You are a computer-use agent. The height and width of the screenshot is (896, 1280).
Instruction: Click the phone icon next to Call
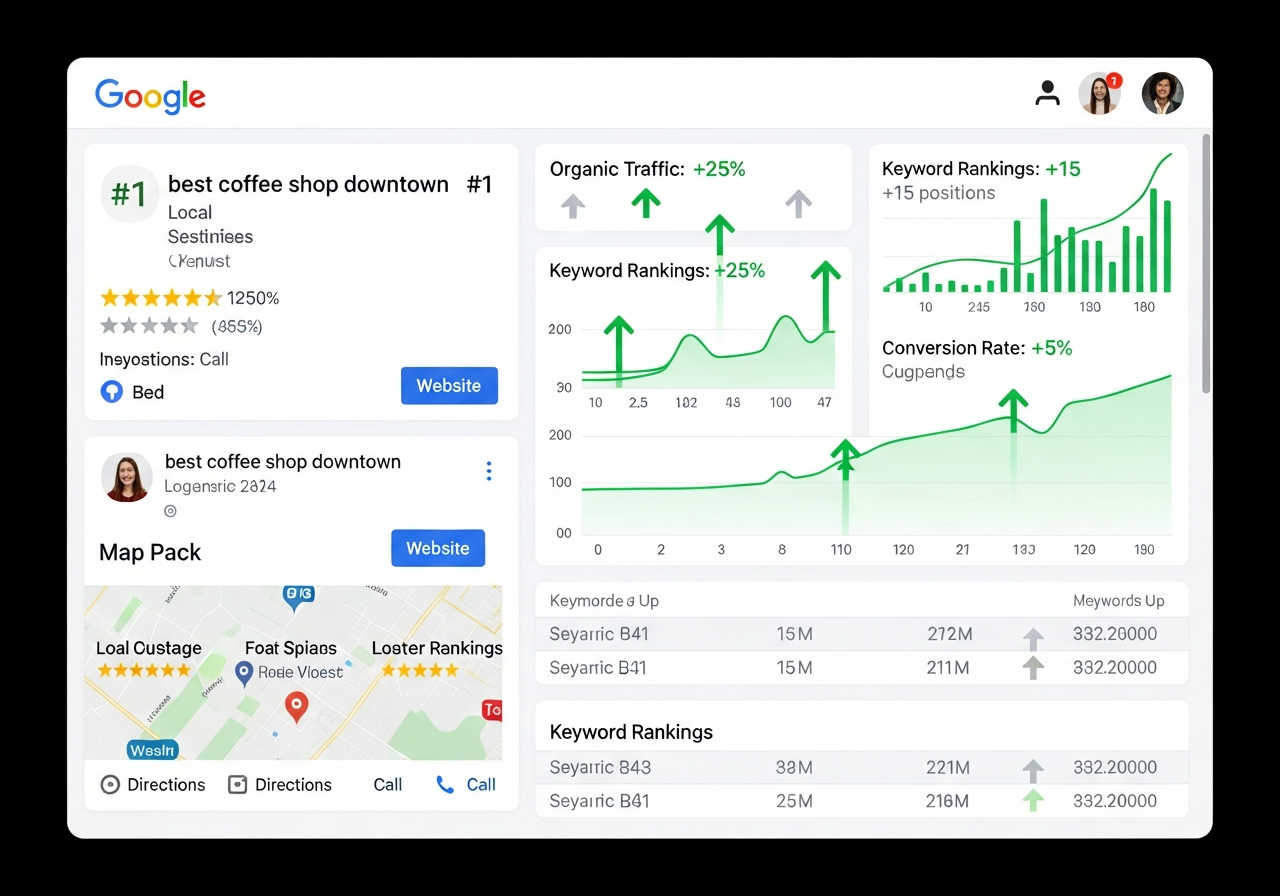click(x=442, y=784)
